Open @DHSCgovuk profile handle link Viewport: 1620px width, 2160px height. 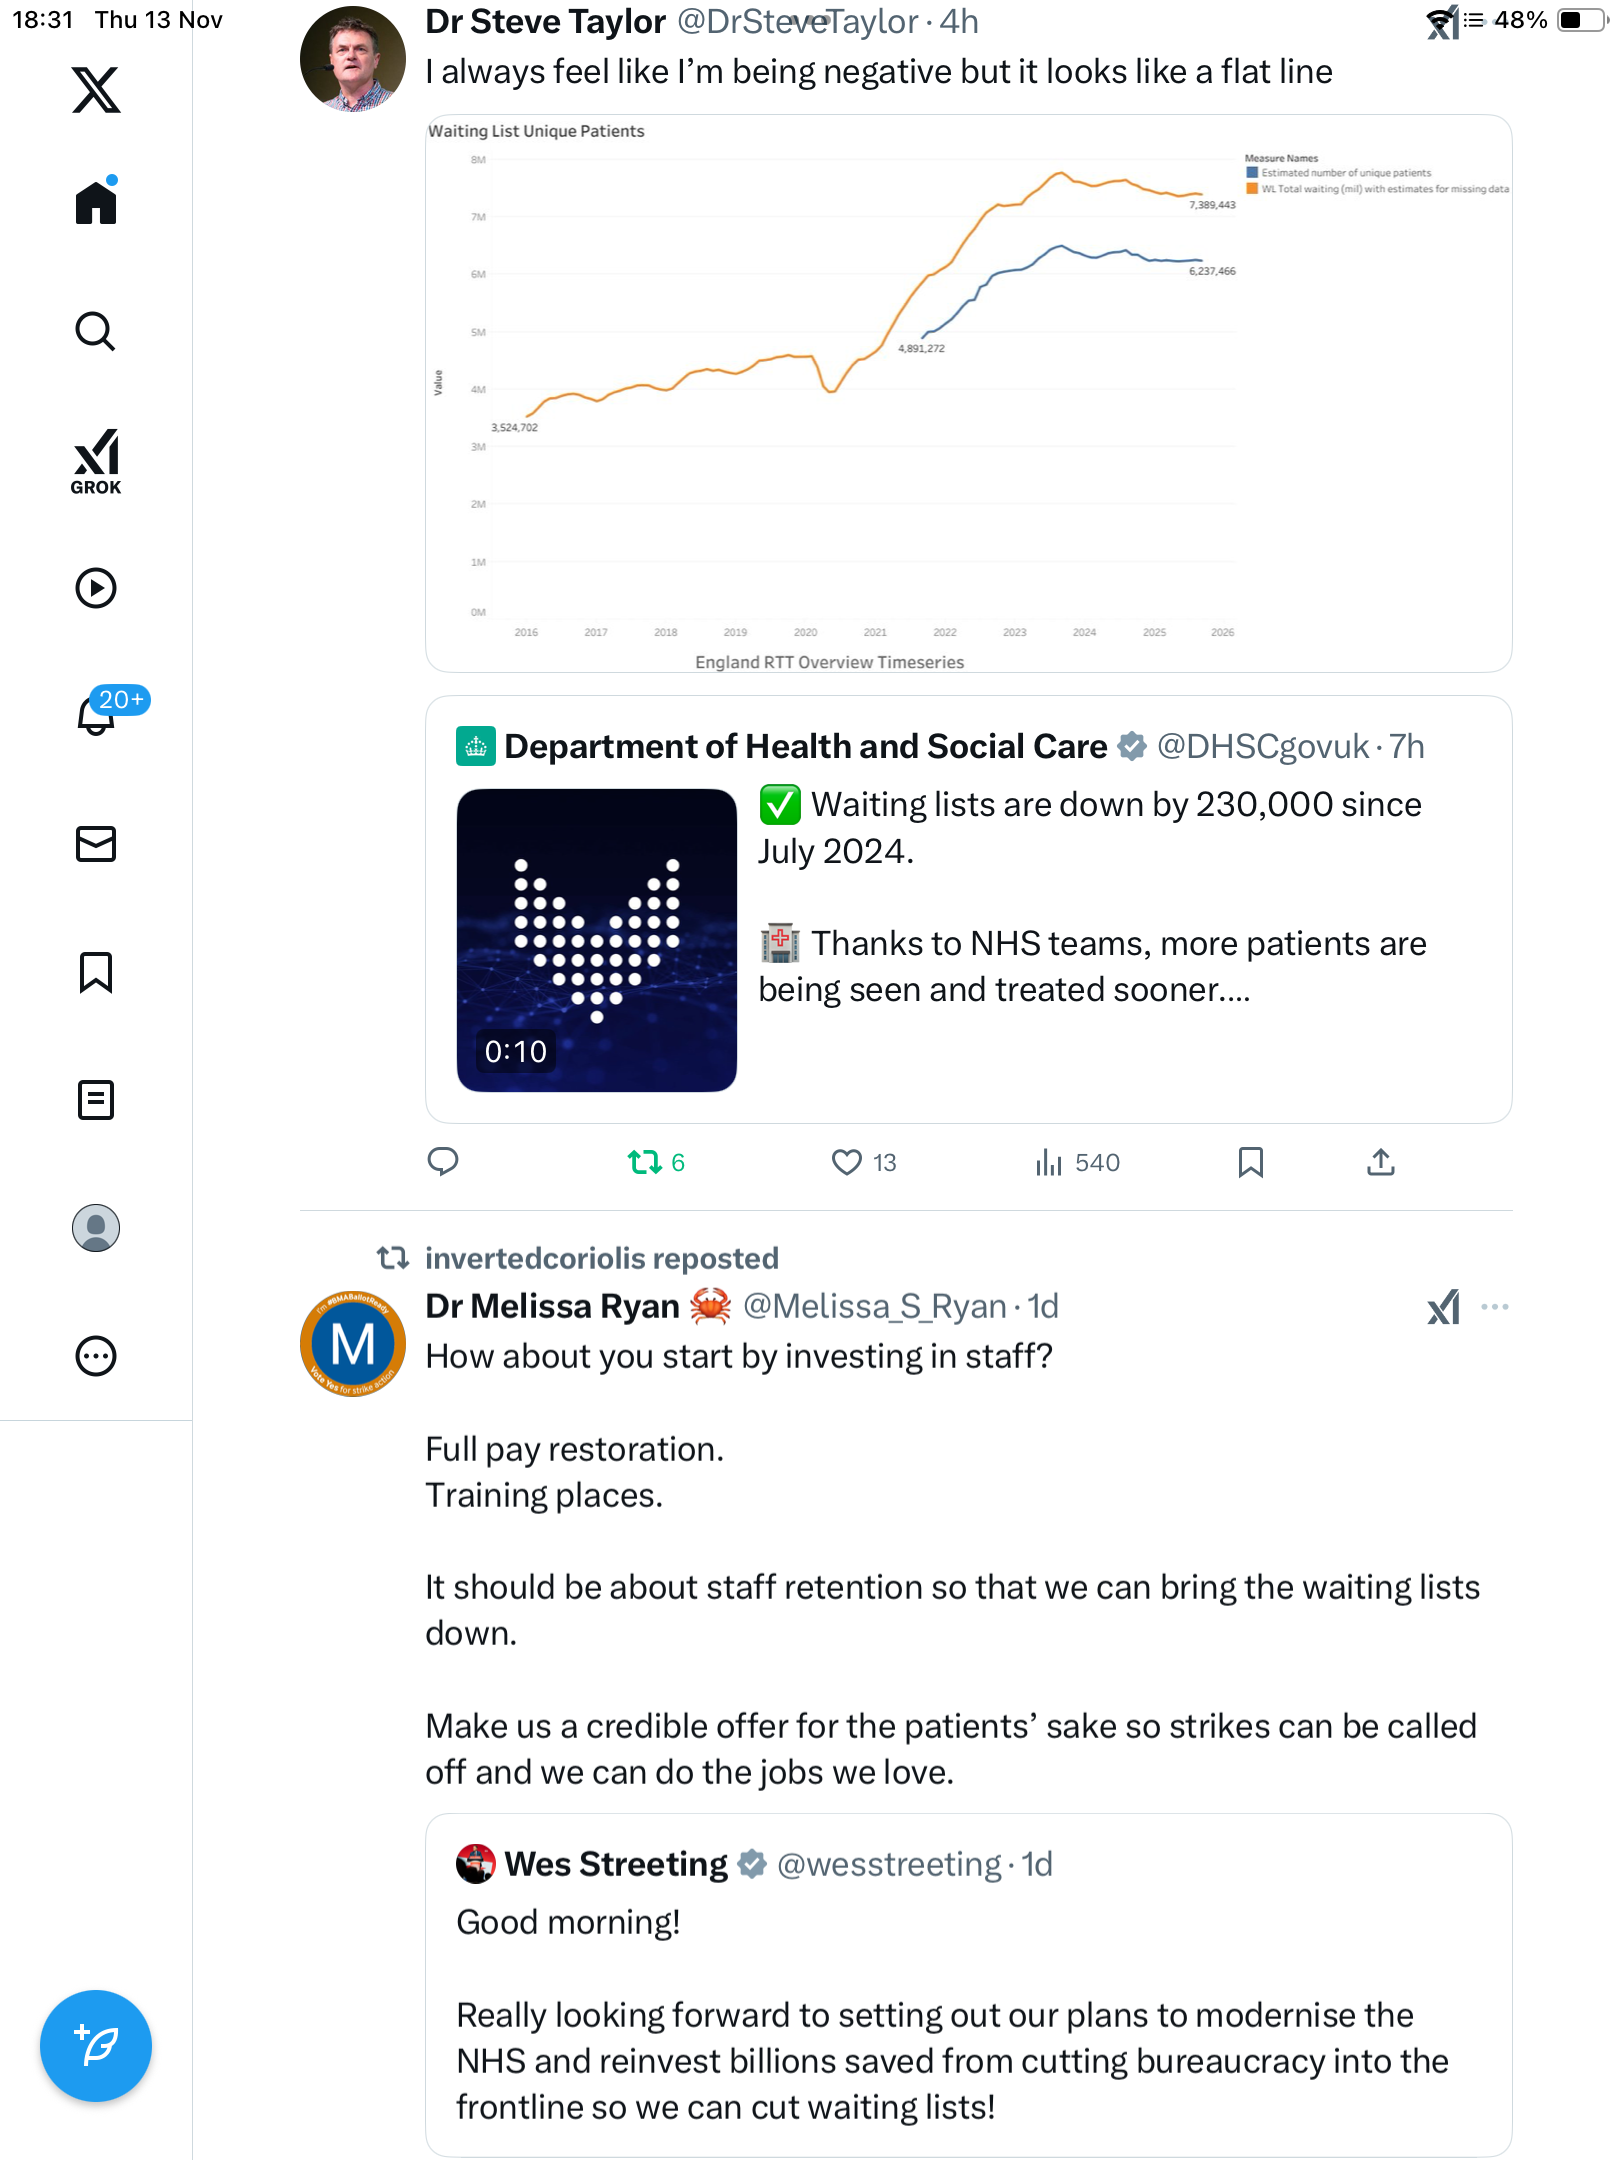click(1262, 746)
